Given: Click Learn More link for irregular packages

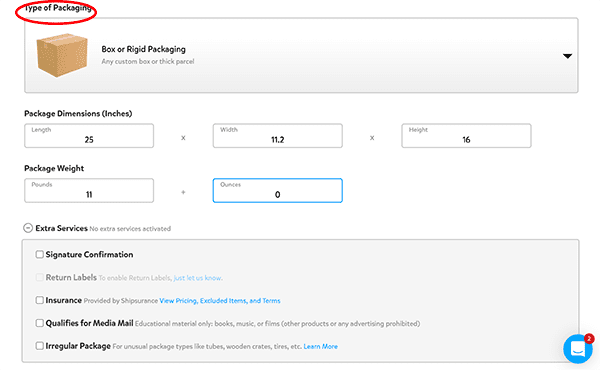Looking at the screenshot, I should [x=321, y=347].
